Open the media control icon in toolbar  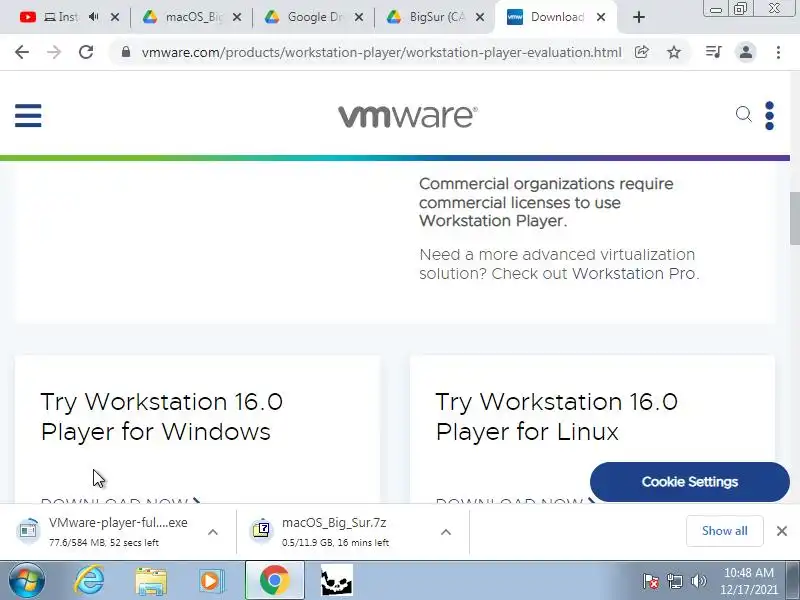(x=713, y=52)
